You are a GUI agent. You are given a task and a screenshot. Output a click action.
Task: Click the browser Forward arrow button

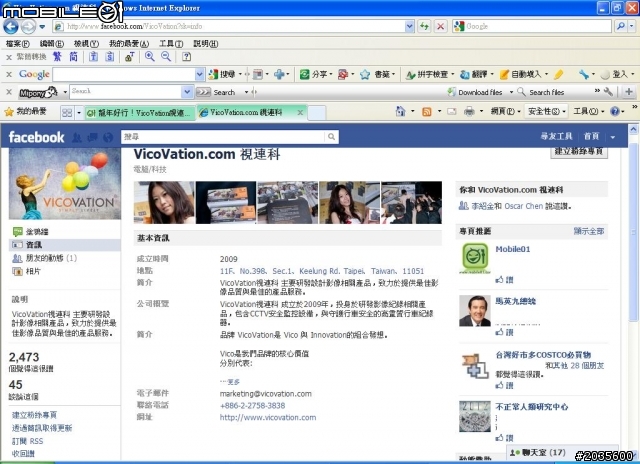pyautogui.click(x=28, y=27)
